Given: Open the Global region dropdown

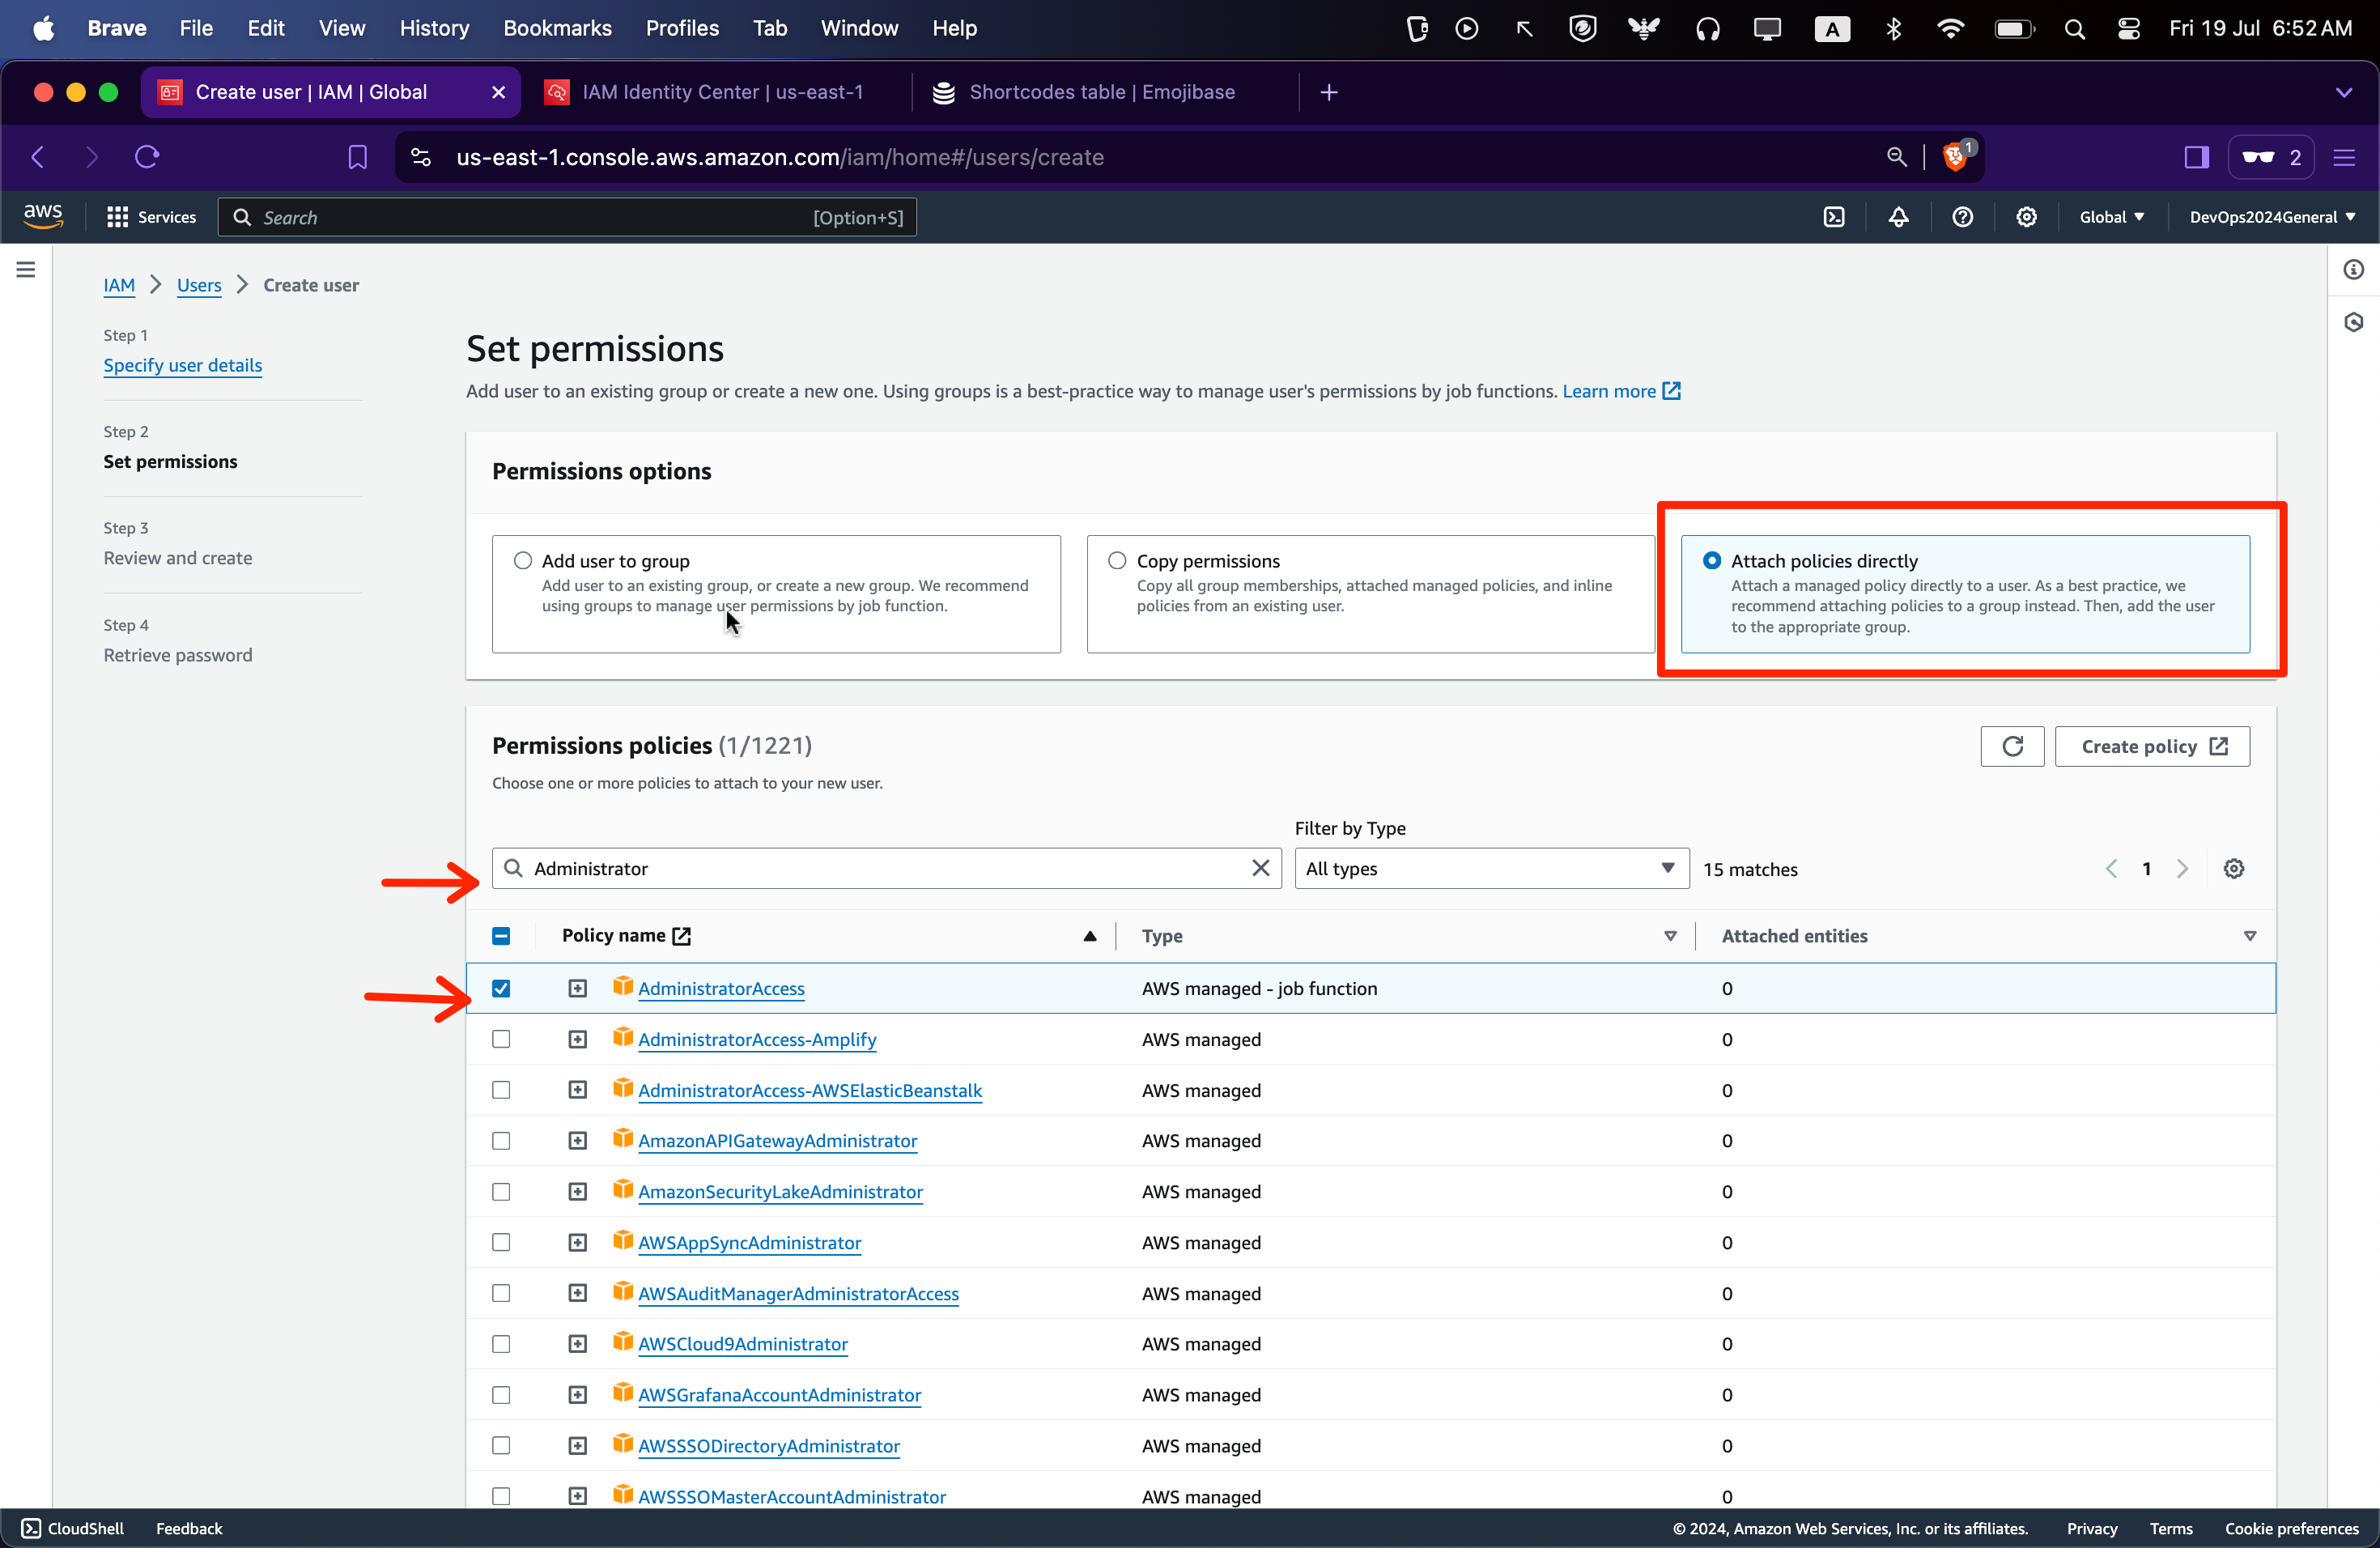Looking at the screenshot, I should (x=2111, y=217).
